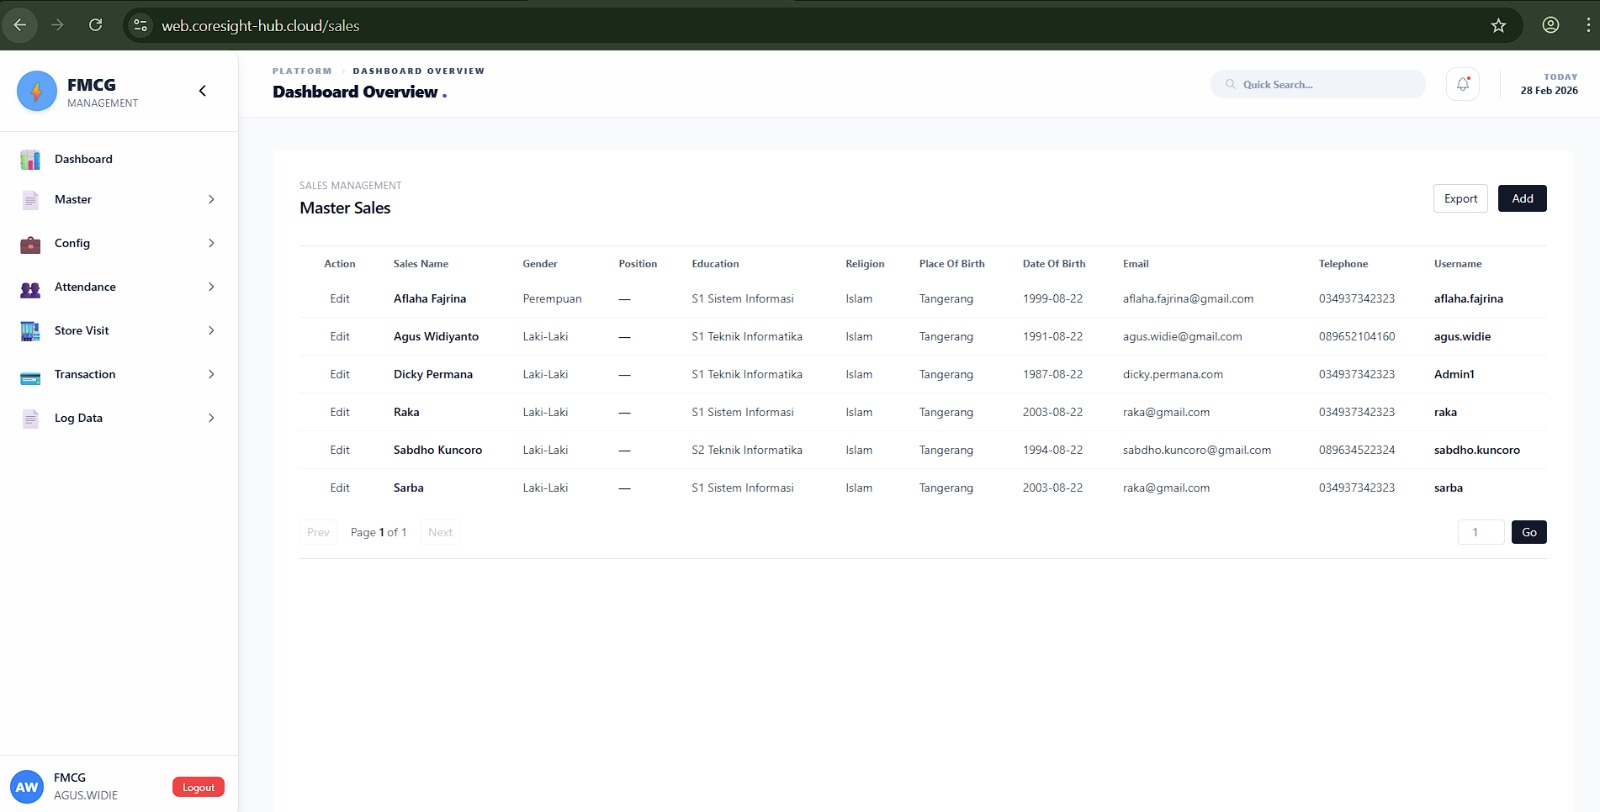Image resolution: width=1600 pixels, height=812 pixels.
Task: Expand the Log Data submenu chevron
Action: 211,418
